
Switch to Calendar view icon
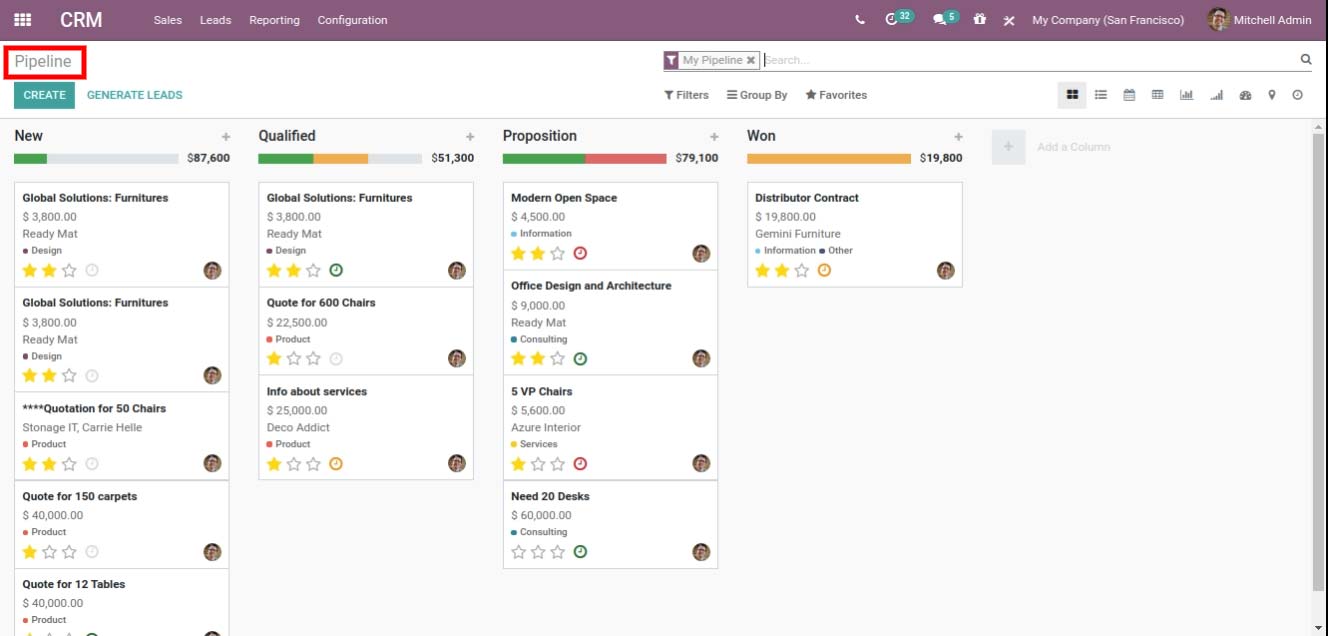(1129, 95)
